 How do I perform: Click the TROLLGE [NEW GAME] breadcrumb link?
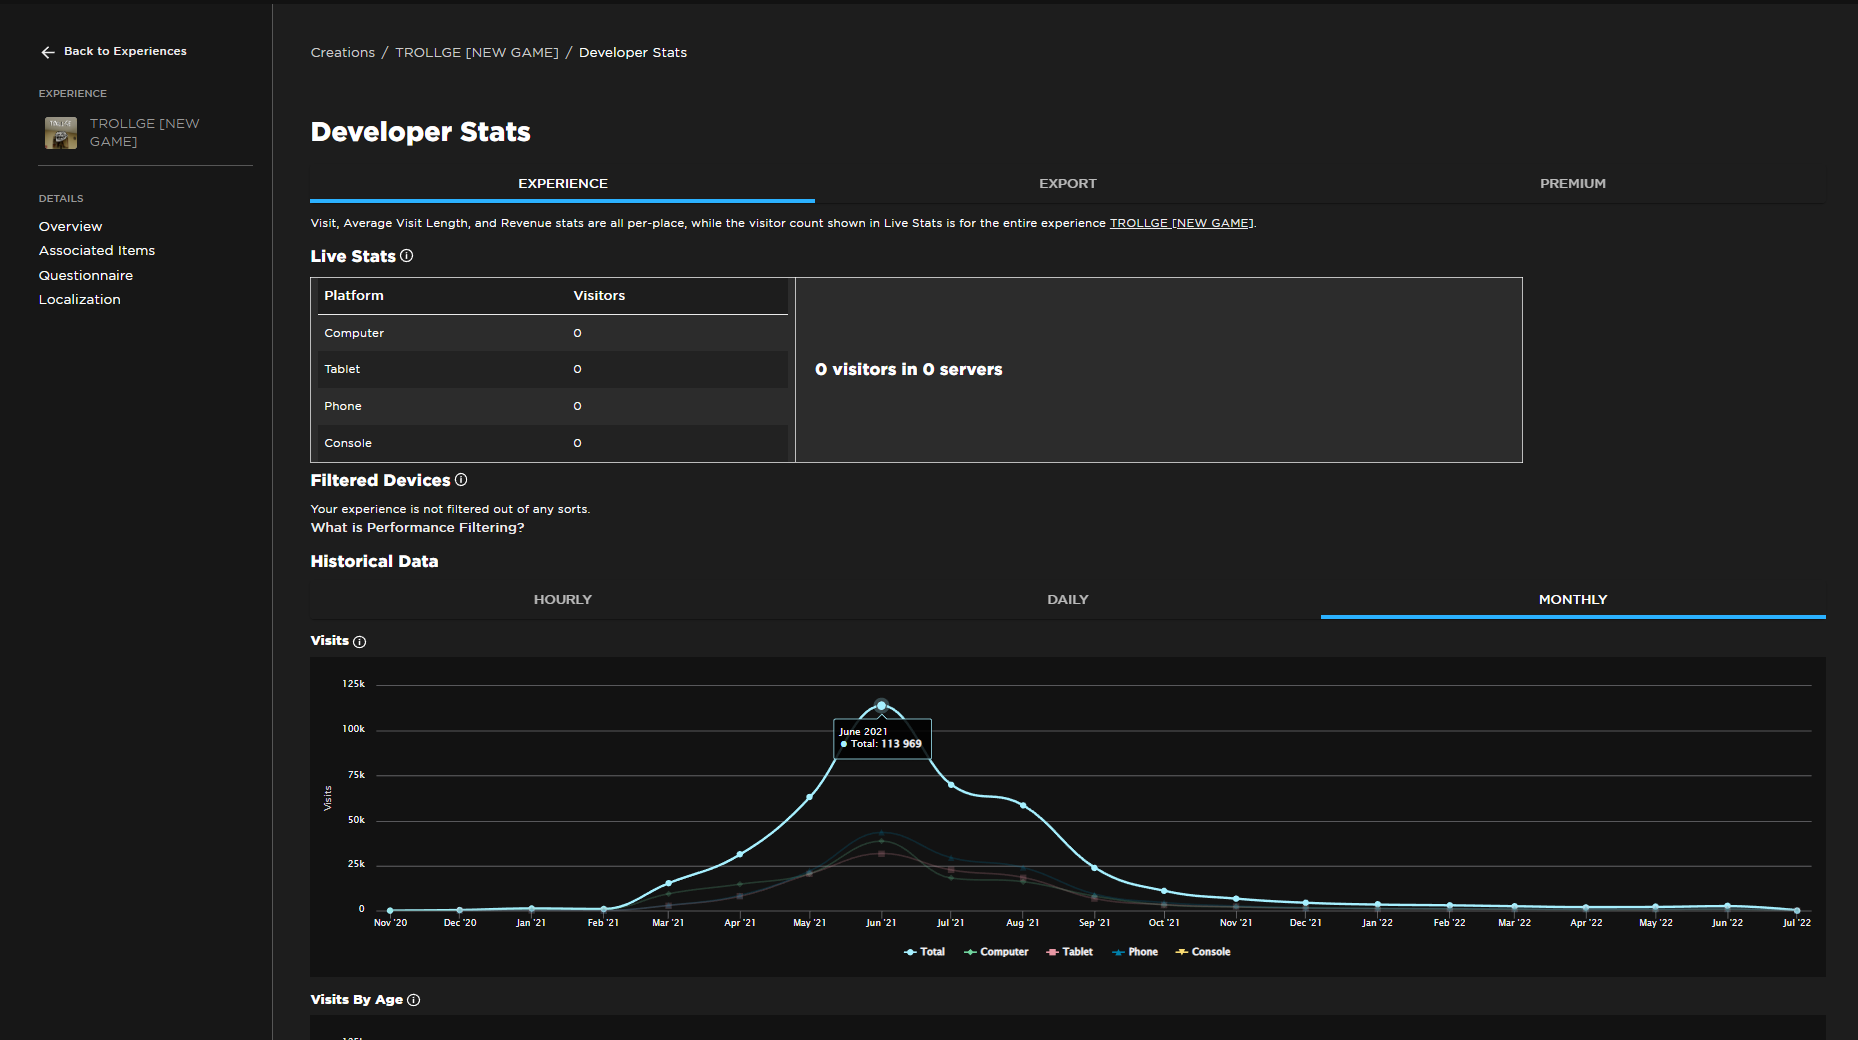pyautogui.click(x=477, y=53)
